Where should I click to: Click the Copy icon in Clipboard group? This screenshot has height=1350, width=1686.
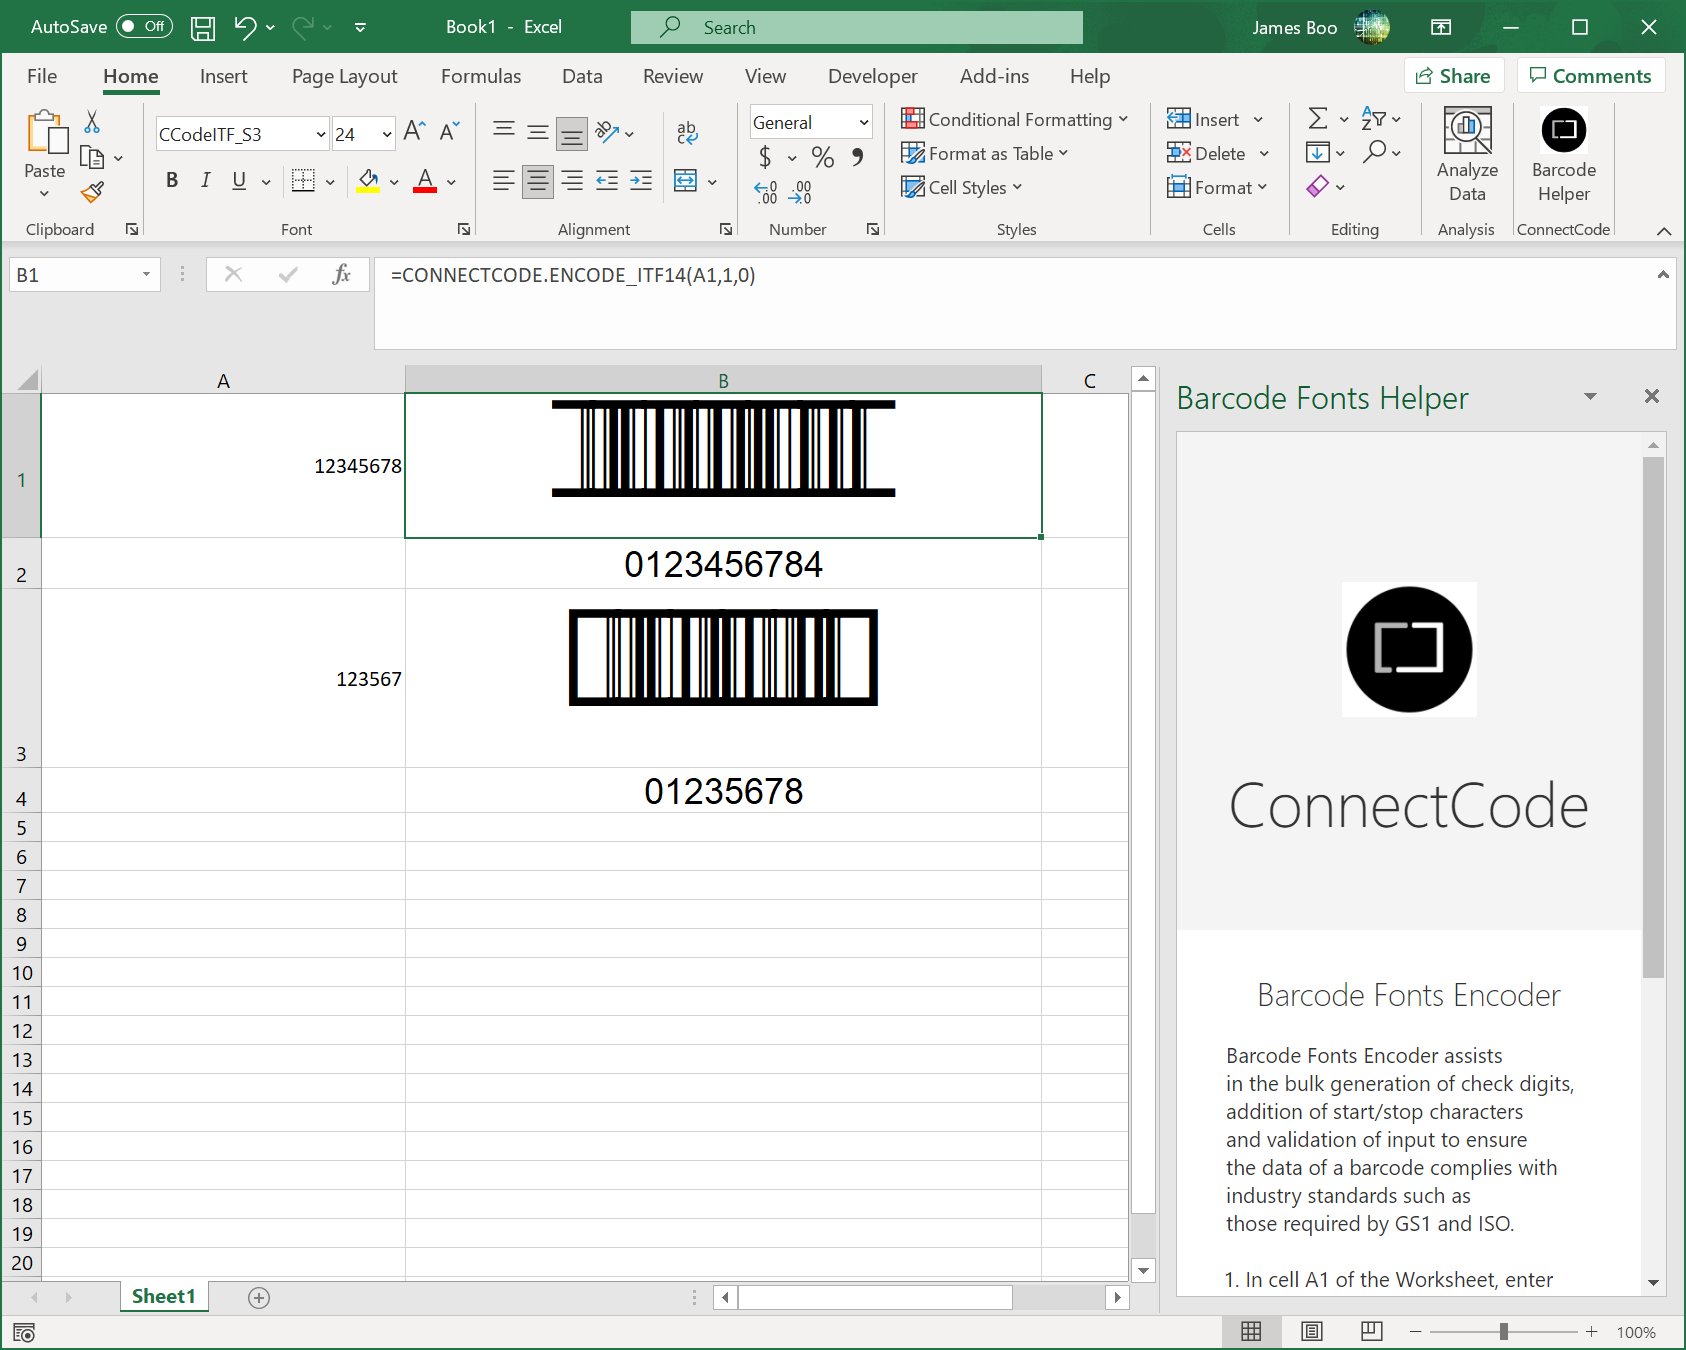point(92,157)
